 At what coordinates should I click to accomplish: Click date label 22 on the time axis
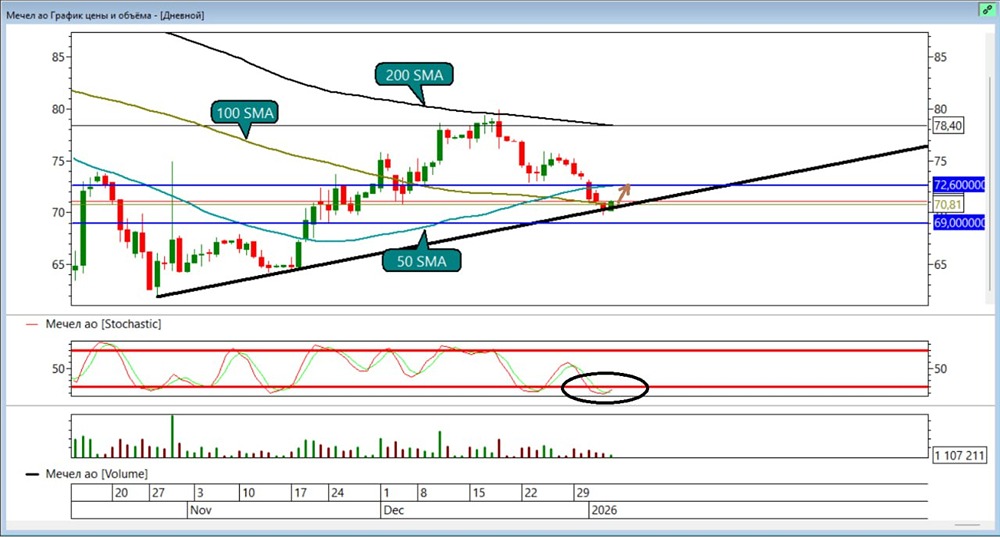click(x=531, y=492)
